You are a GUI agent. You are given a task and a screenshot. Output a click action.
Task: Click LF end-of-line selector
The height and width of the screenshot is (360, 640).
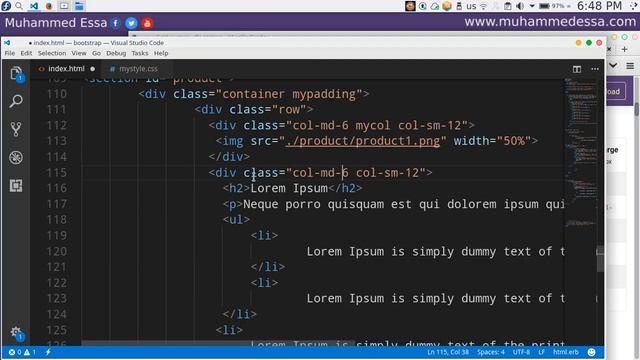(x=541, y=352)
